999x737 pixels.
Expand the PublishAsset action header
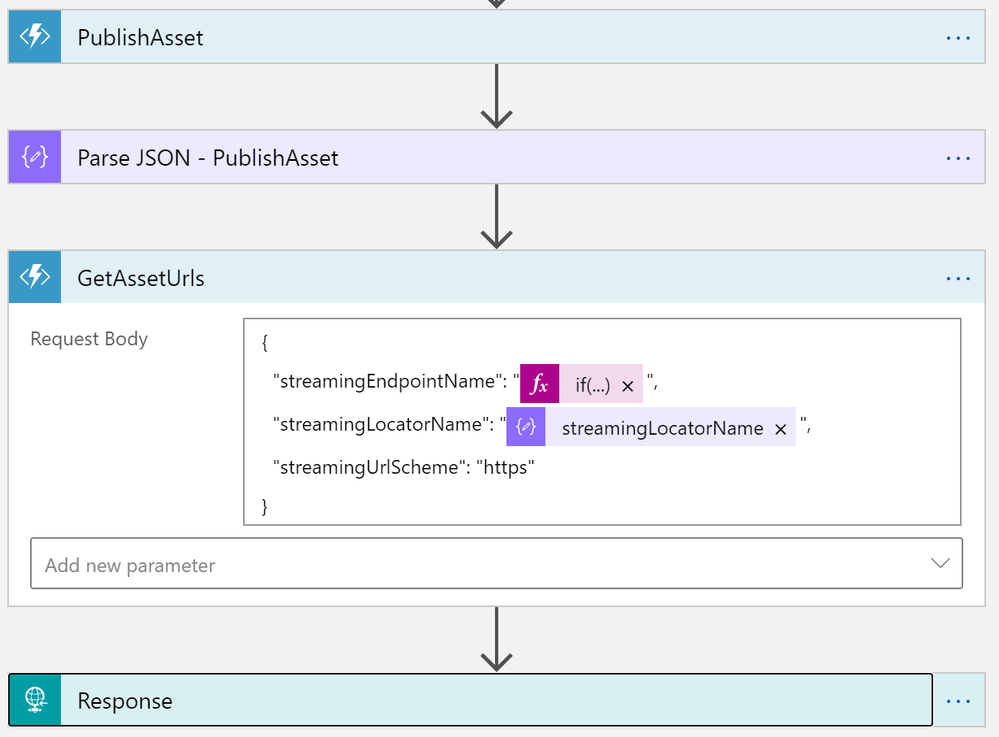point(497,36)
